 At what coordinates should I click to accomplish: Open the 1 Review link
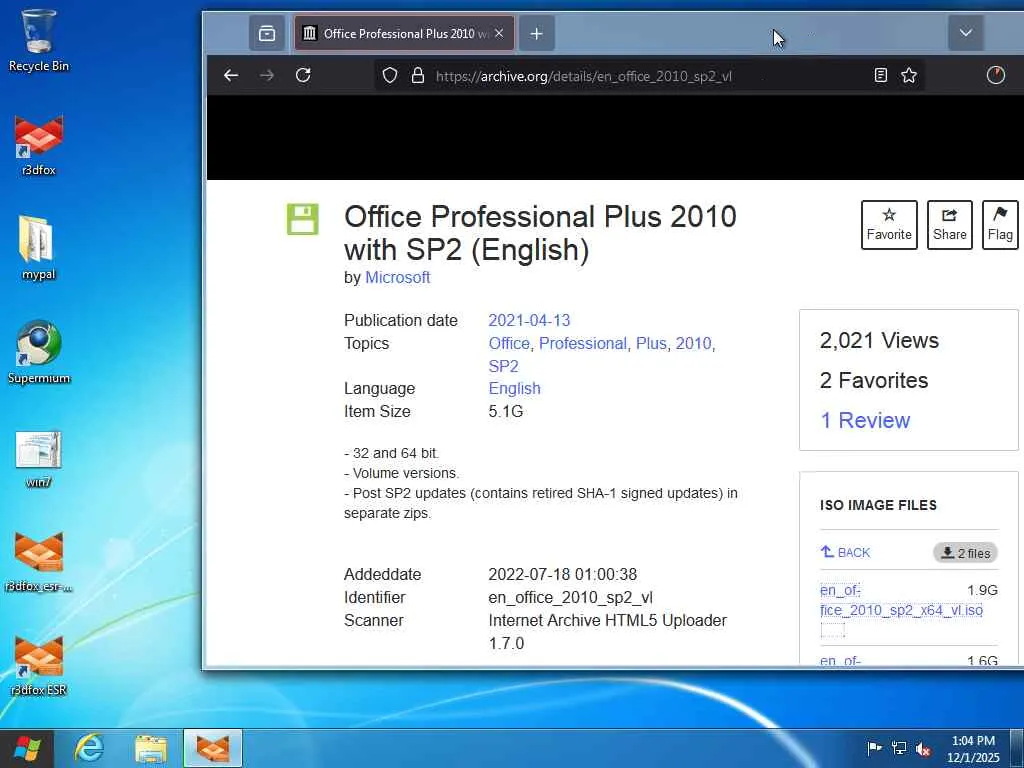pos(865,421)
